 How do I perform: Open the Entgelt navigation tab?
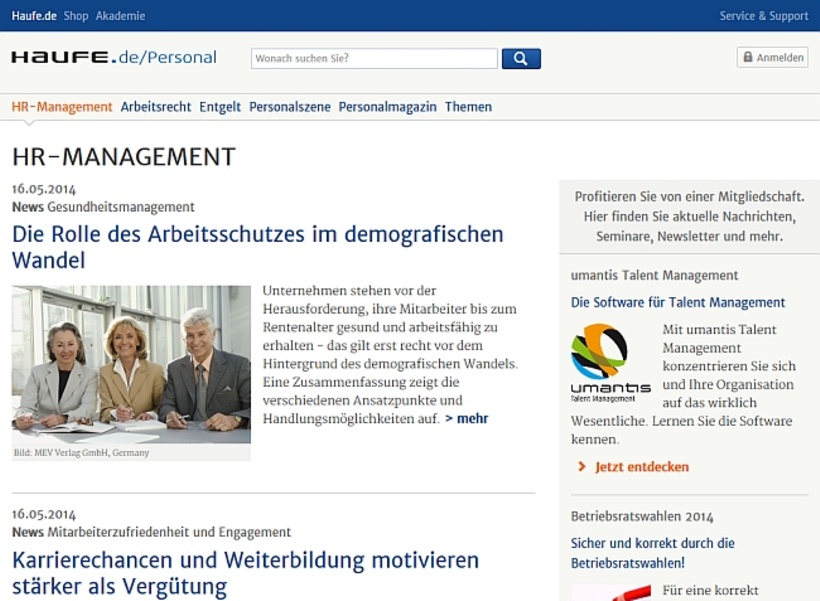coord(220,106)
